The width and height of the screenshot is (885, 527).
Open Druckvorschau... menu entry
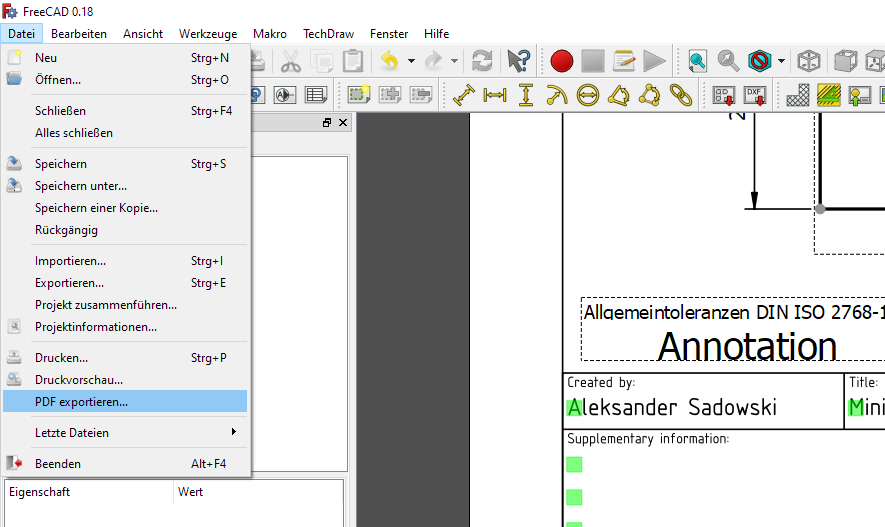(125, 380)
